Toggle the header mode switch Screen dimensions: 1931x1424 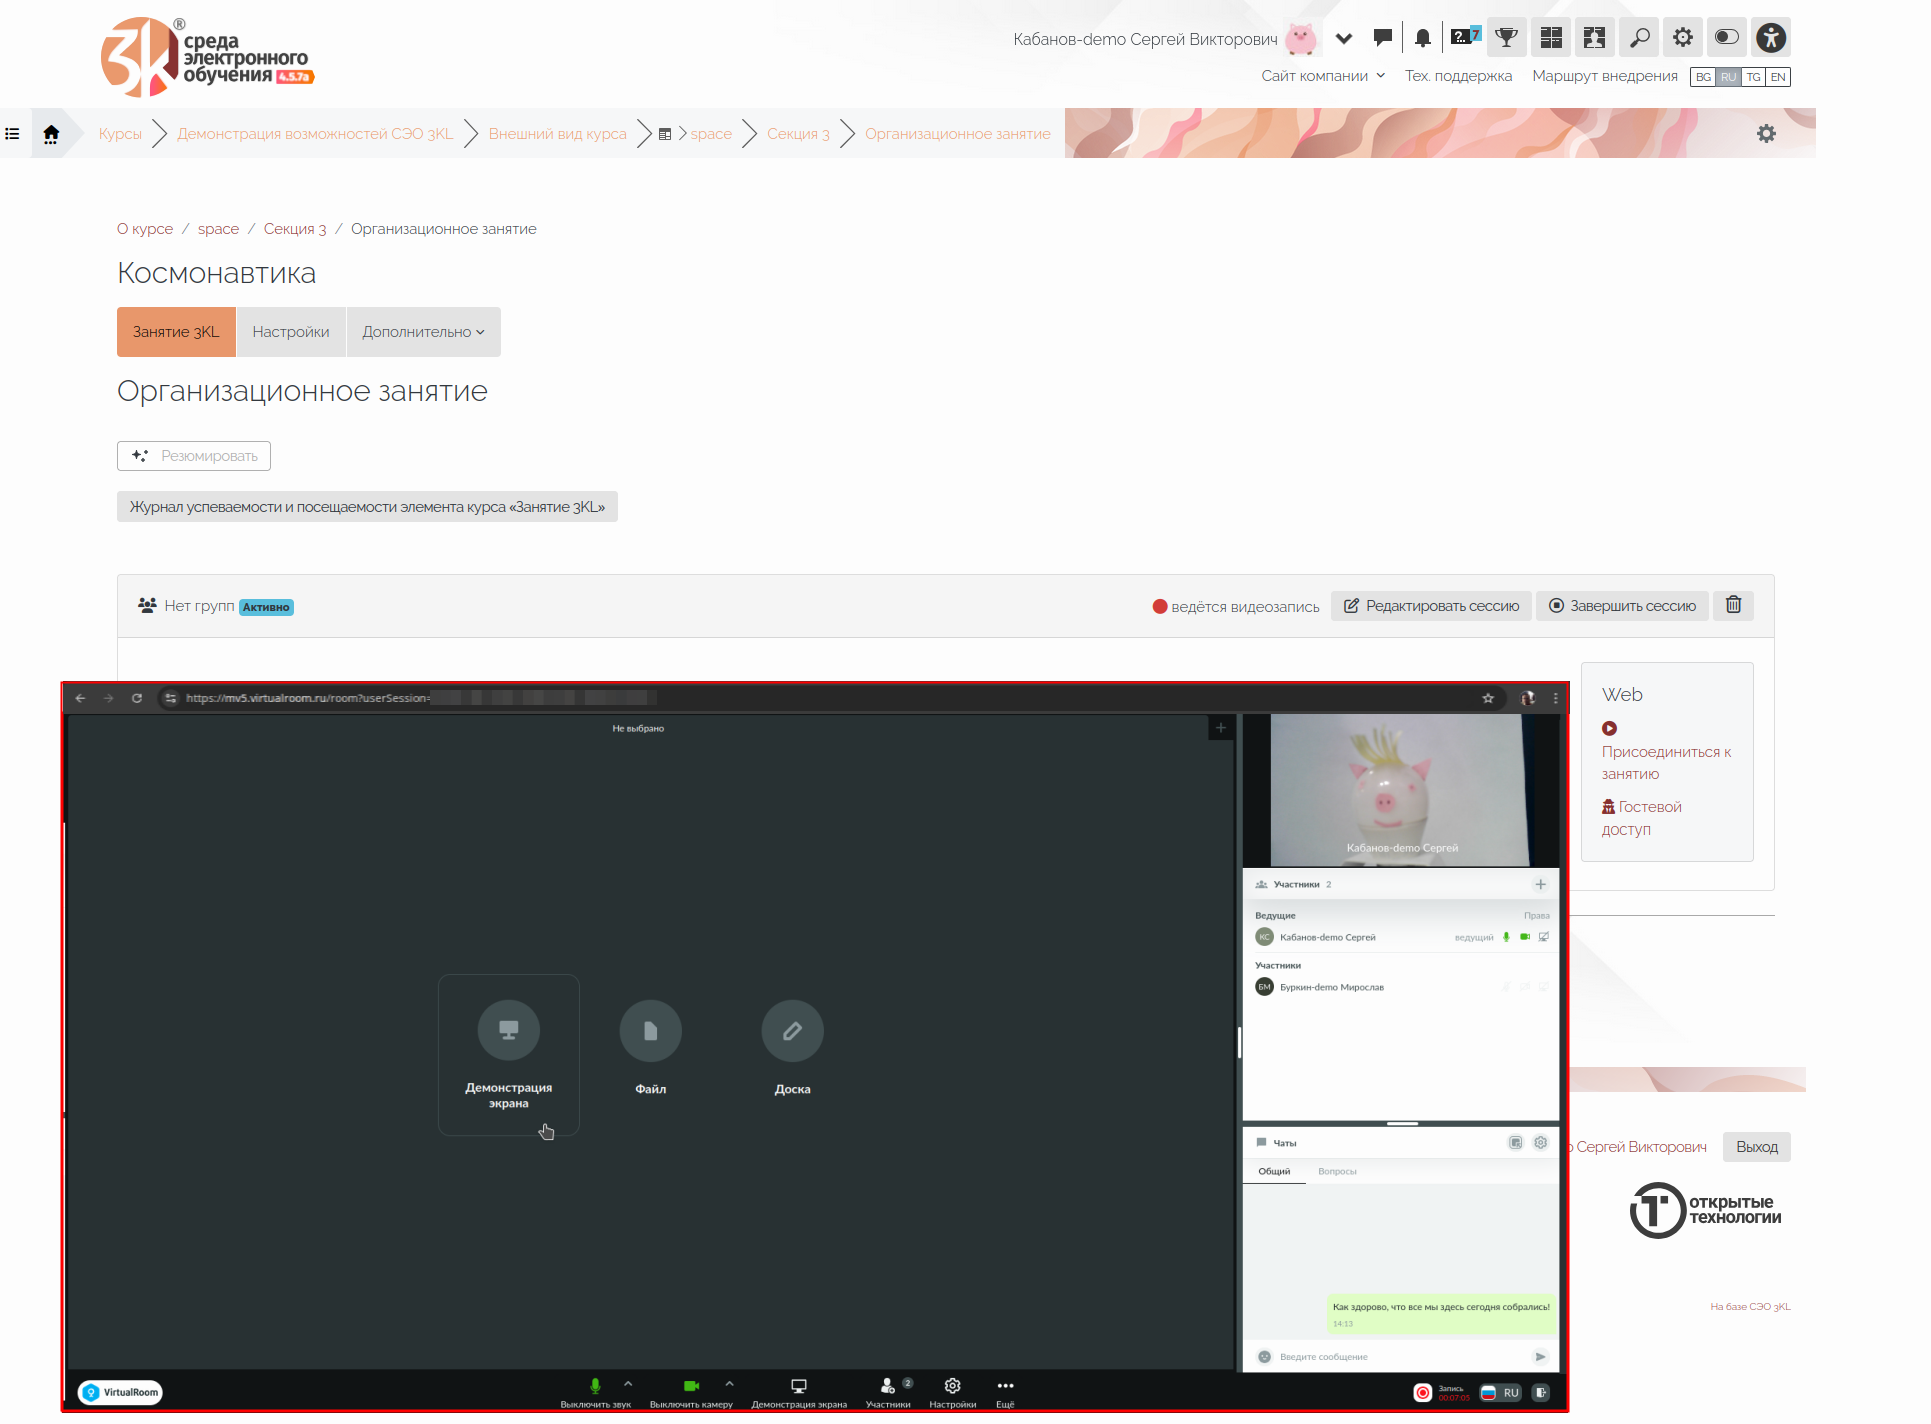point(1727,38)
